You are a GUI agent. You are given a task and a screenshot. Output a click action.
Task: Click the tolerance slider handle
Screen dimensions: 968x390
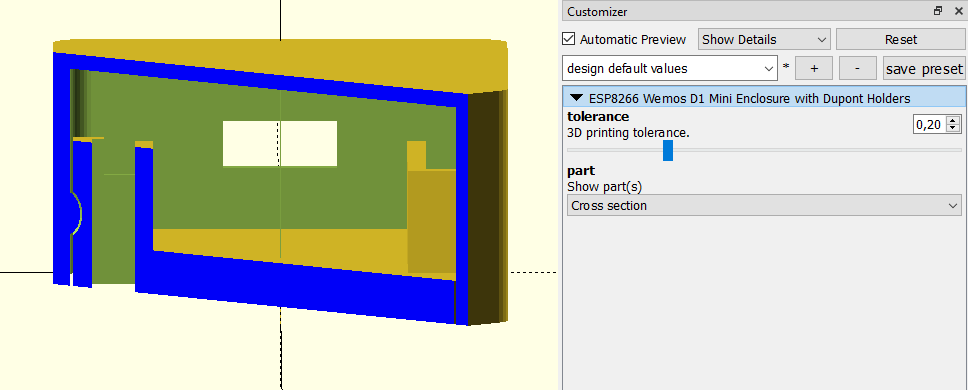tap(668, 150)
